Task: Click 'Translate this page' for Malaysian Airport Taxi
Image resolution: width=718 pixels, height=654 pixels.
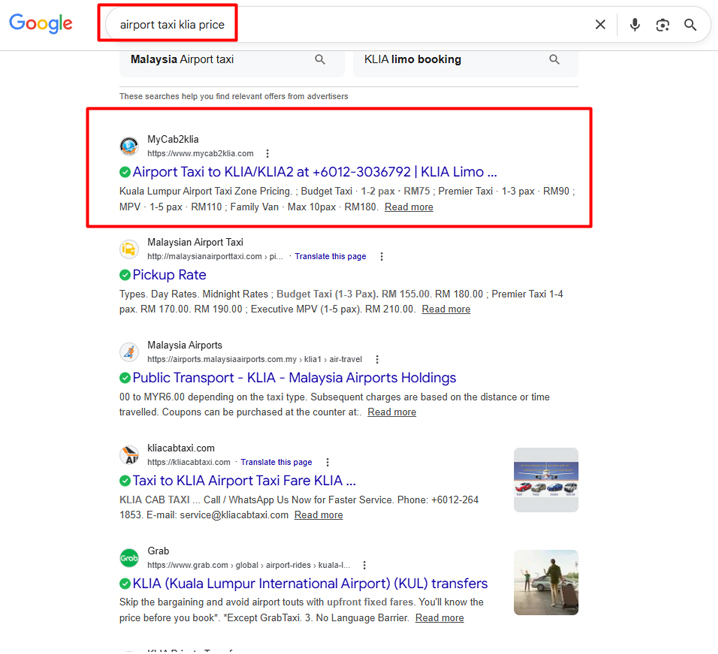Action: point(330,256)
